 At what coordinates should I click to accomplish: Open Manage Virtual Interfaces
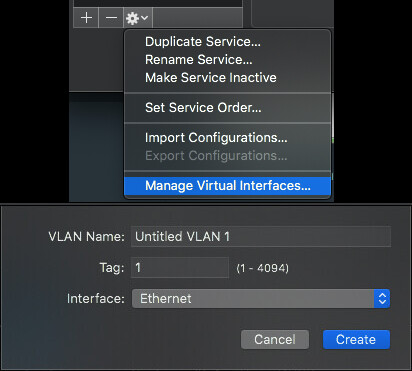click(x=227, y=186)
